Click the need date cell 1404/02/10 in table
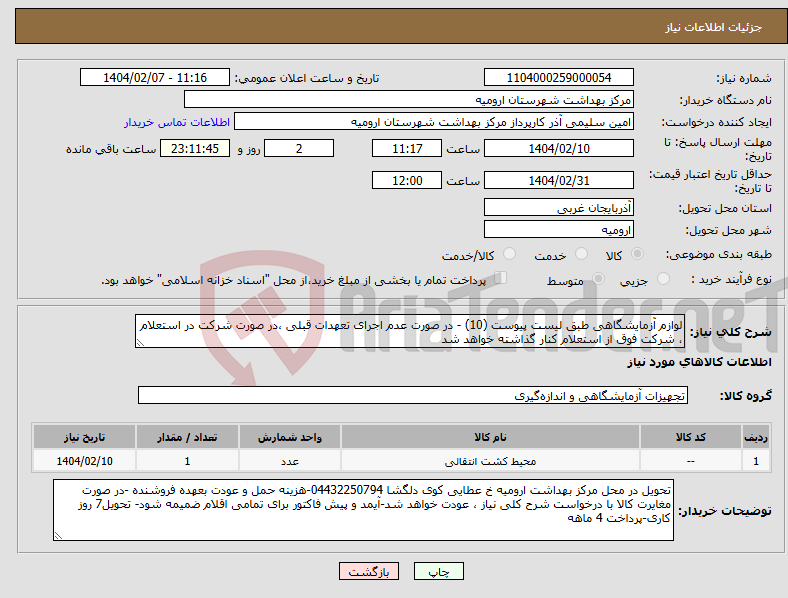Viewport: 788px width, 598px height. [84, 461]
